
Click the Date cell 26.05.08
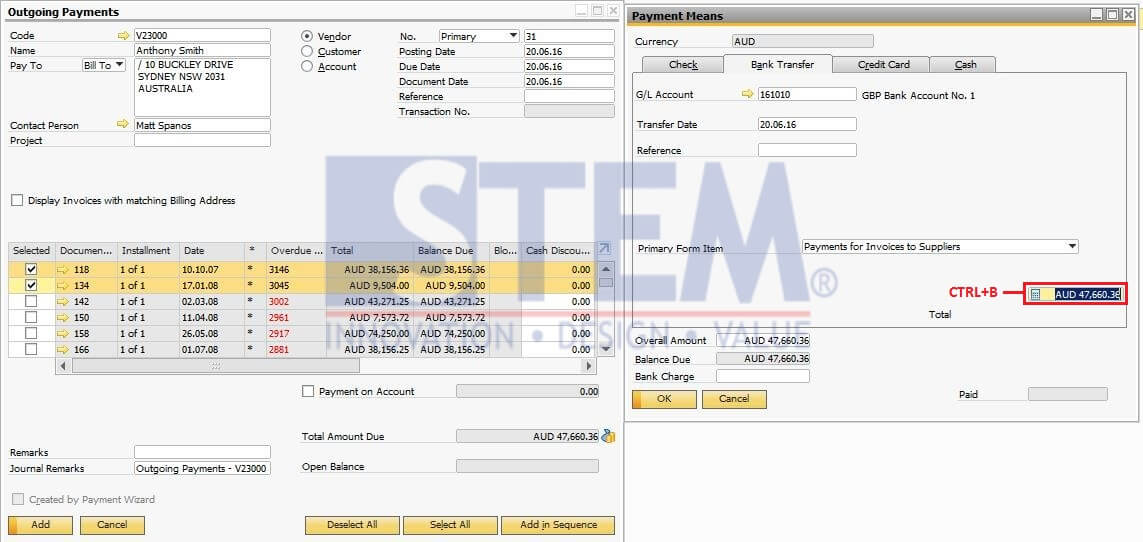212,334
